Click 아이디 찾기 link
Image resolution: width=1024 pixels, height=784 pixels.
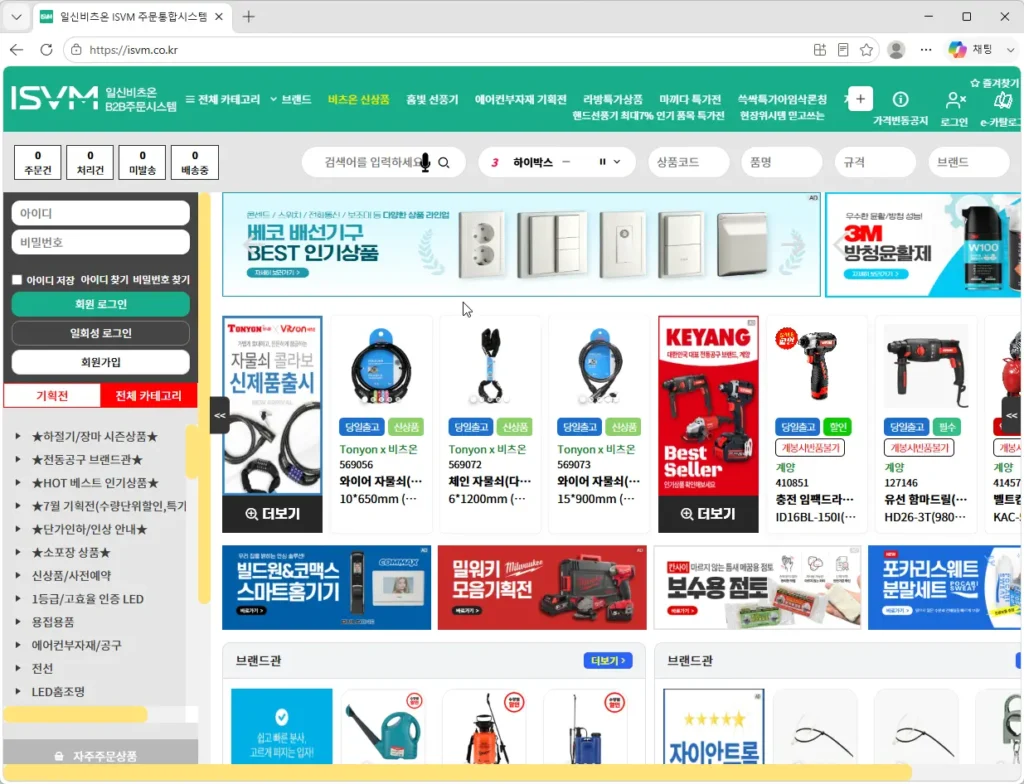pyautogui.click(x=104, y=280)
